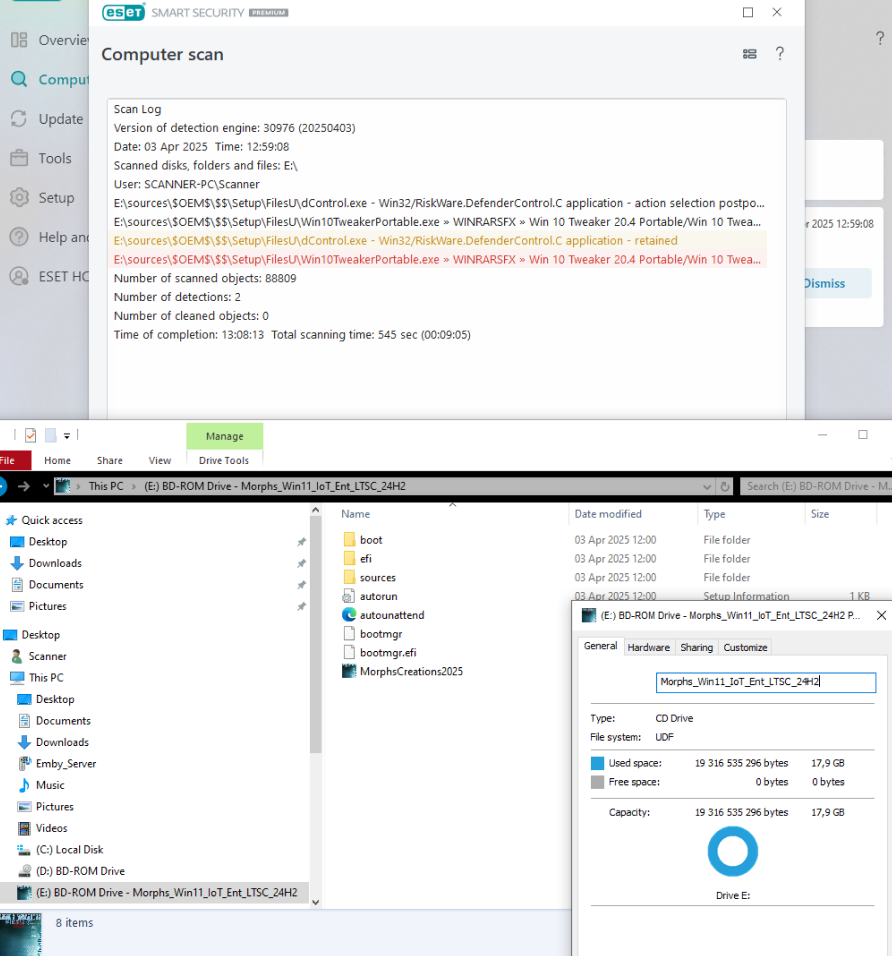Click the Dismiss button in ESET
Screen dimensions: 892x956
[837, 284]
